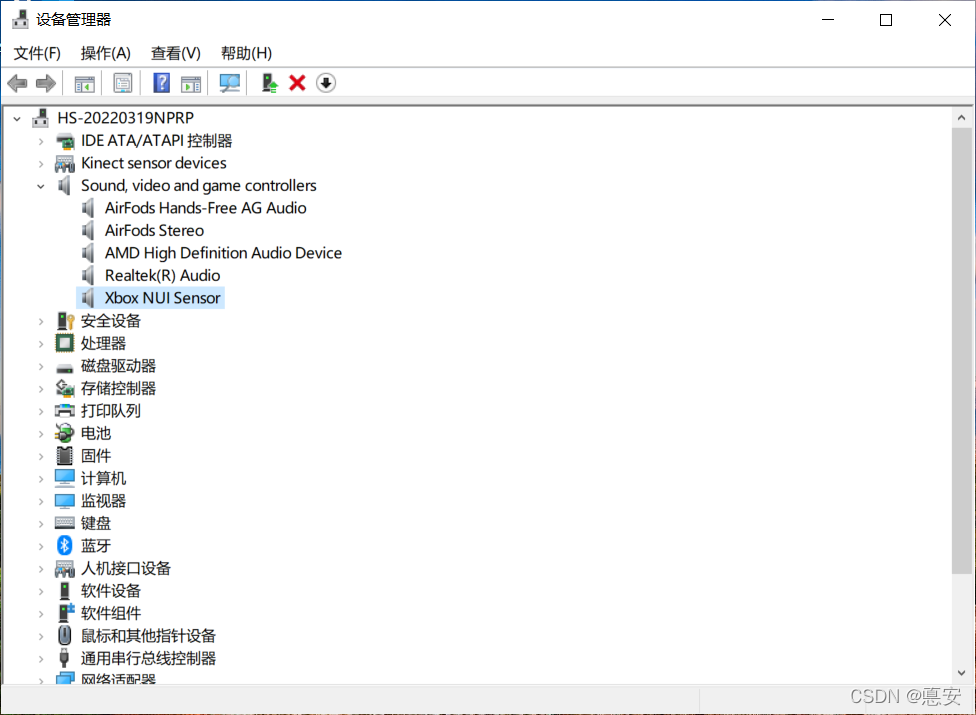976x715 pixels.
Task: Click the 安全设备 key icon
Action: tap(65, 321)
